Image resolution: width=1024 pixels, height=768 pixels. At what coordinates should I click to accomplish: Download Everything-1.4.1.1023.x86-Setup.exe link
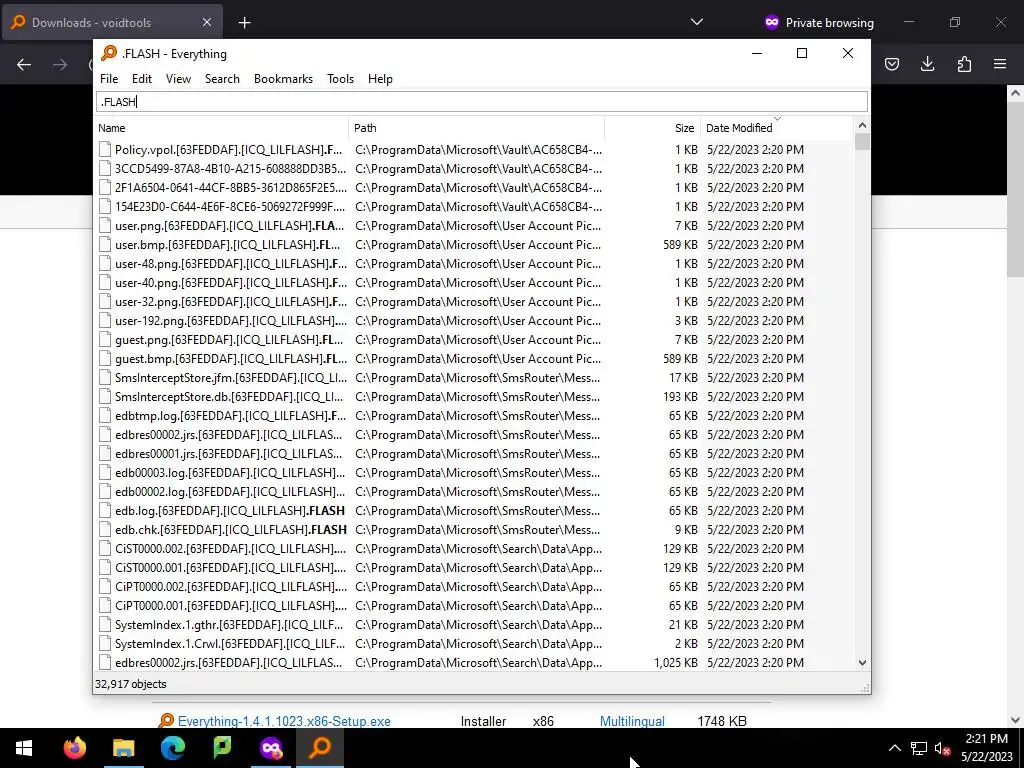coord(284,721)
